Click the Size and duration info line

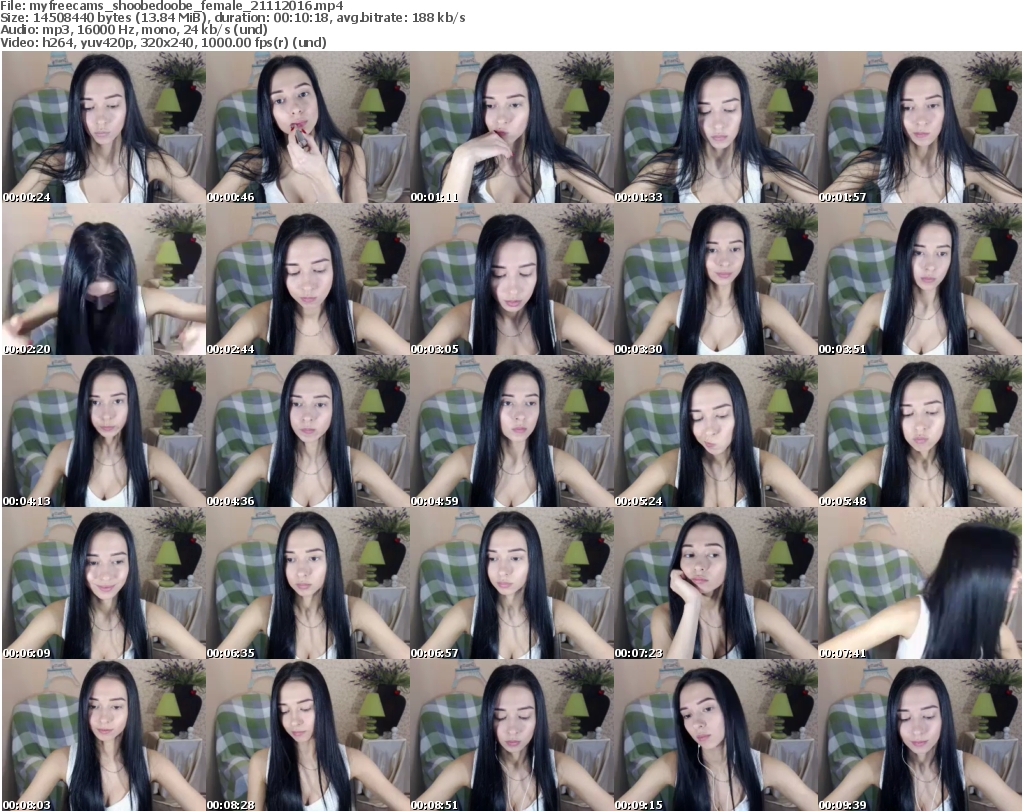(x=233, y=18)
